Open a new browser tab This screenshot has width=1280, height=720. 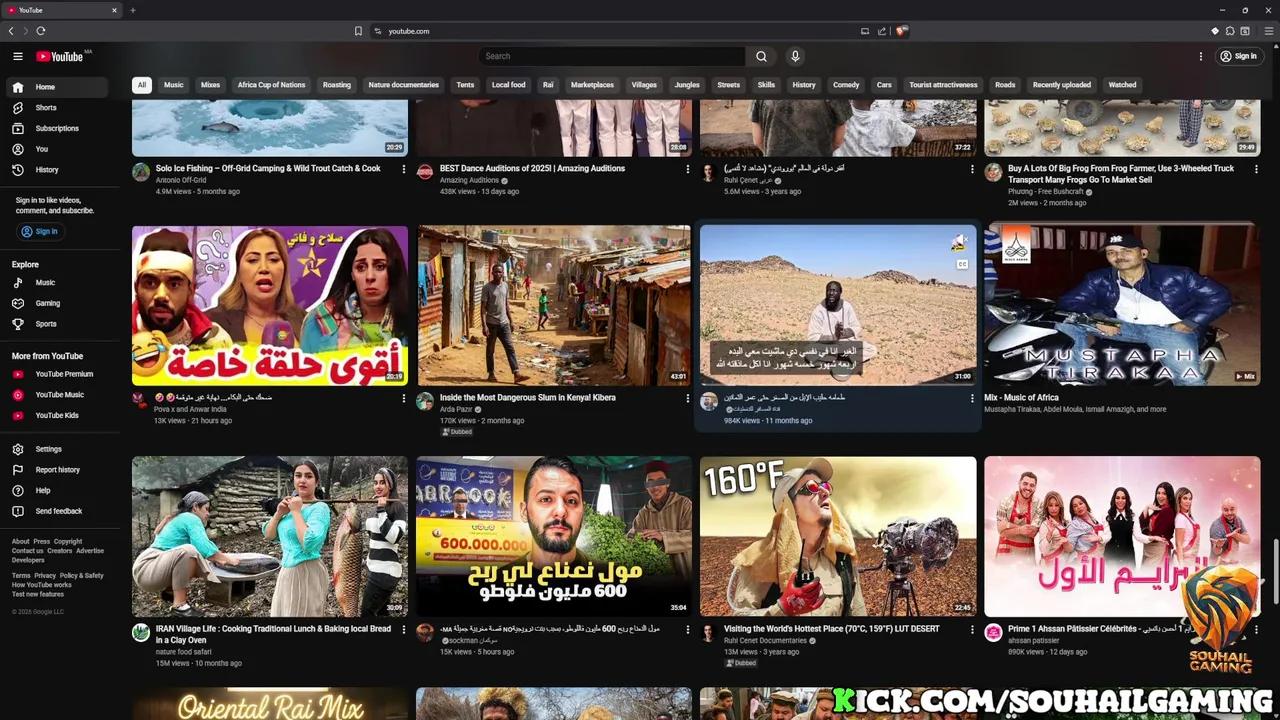(132, 10)
